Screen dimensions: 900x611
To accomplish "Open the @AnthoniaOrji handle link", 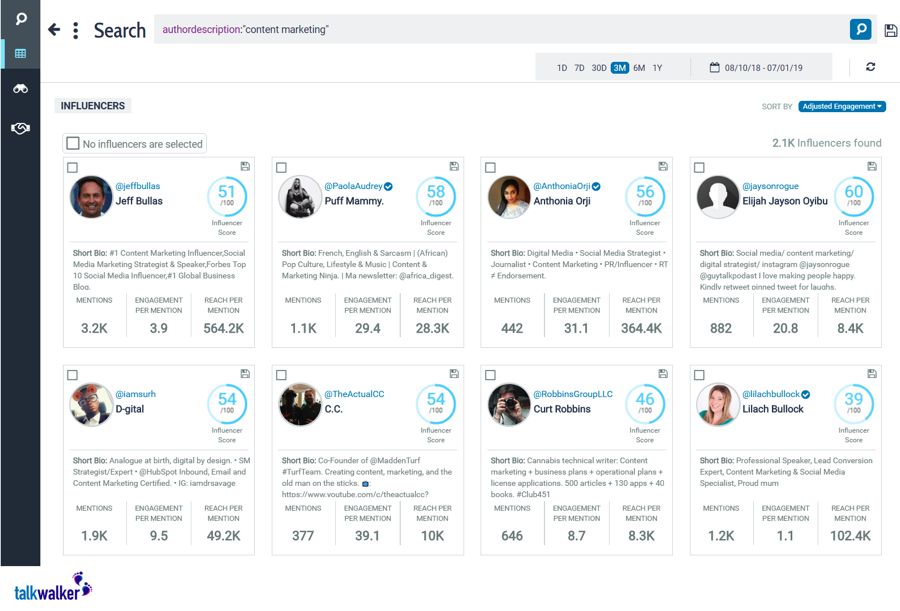I will [561, 186].
